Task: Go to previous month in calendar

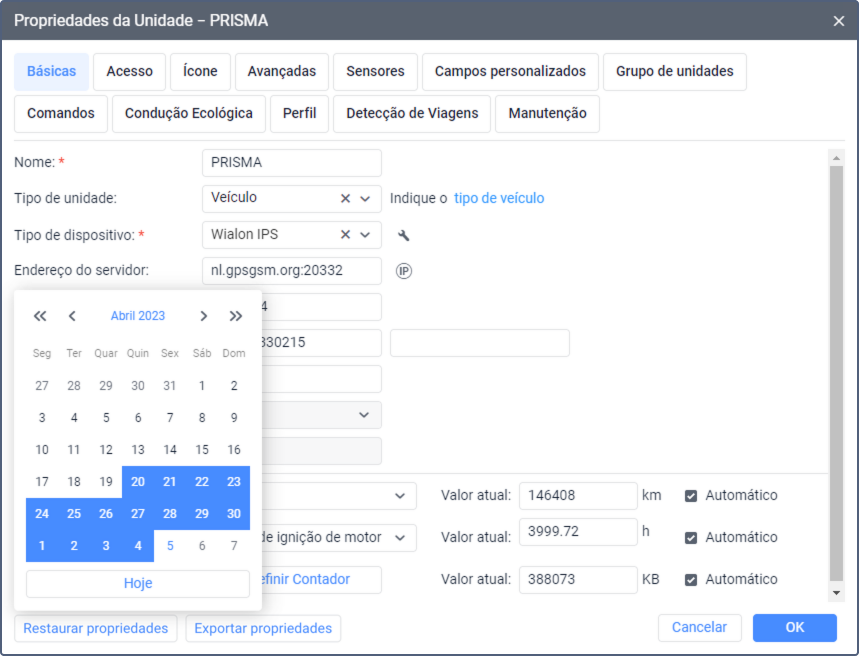Action: point(72,316)
